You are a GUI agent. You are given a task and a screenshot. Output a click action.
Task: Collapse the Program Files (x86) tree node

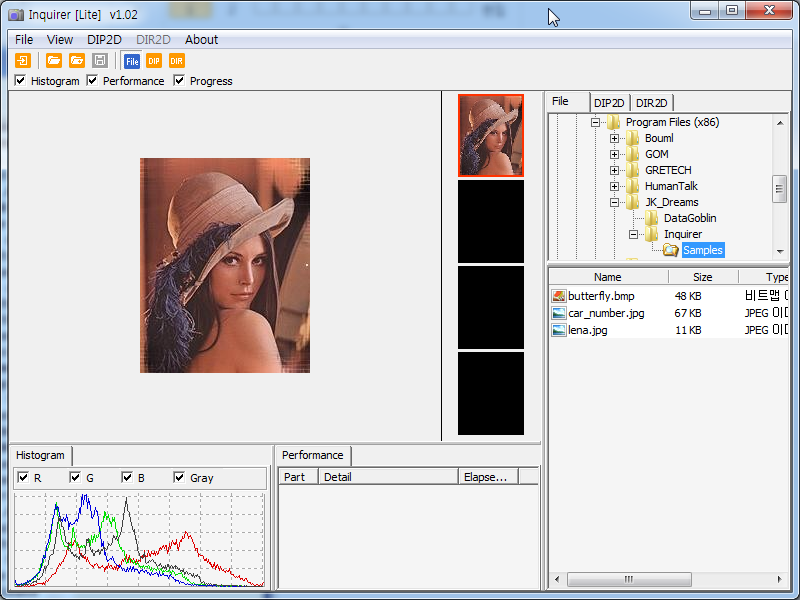(x=596, y=122)
